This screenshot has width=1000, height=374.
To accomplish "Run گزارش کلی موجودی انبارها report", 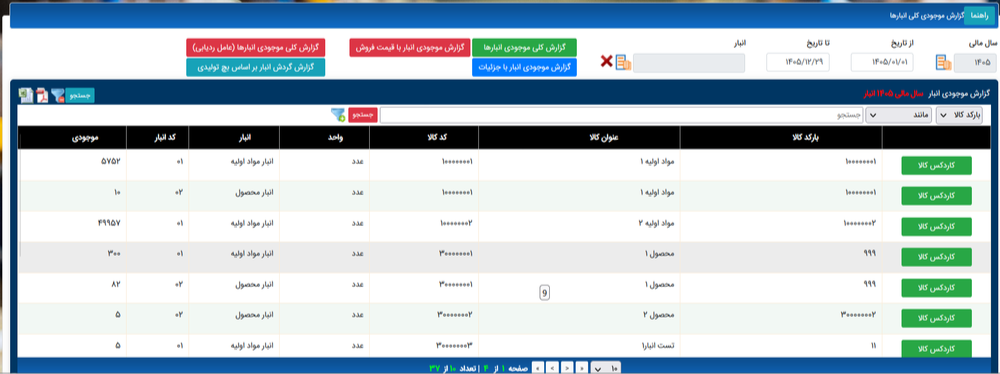I will (x=524, y=48).
